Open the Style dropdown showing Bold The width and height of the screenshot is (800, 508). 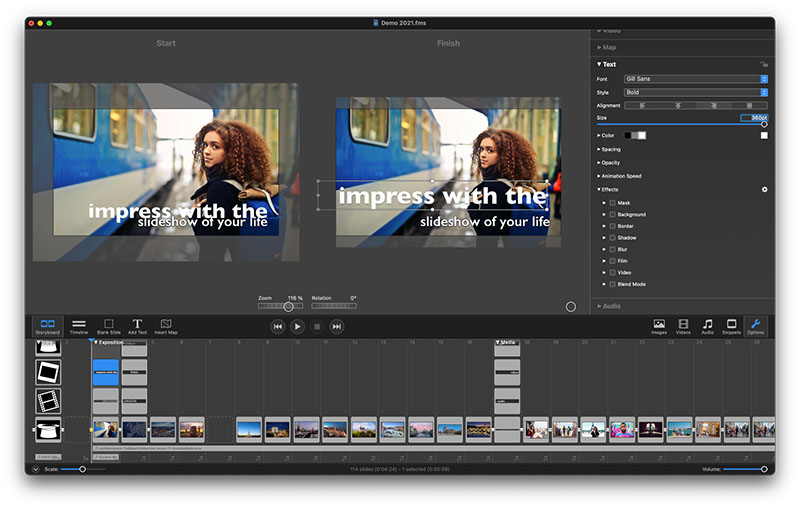pyautogui.click(x=695, y=92)
